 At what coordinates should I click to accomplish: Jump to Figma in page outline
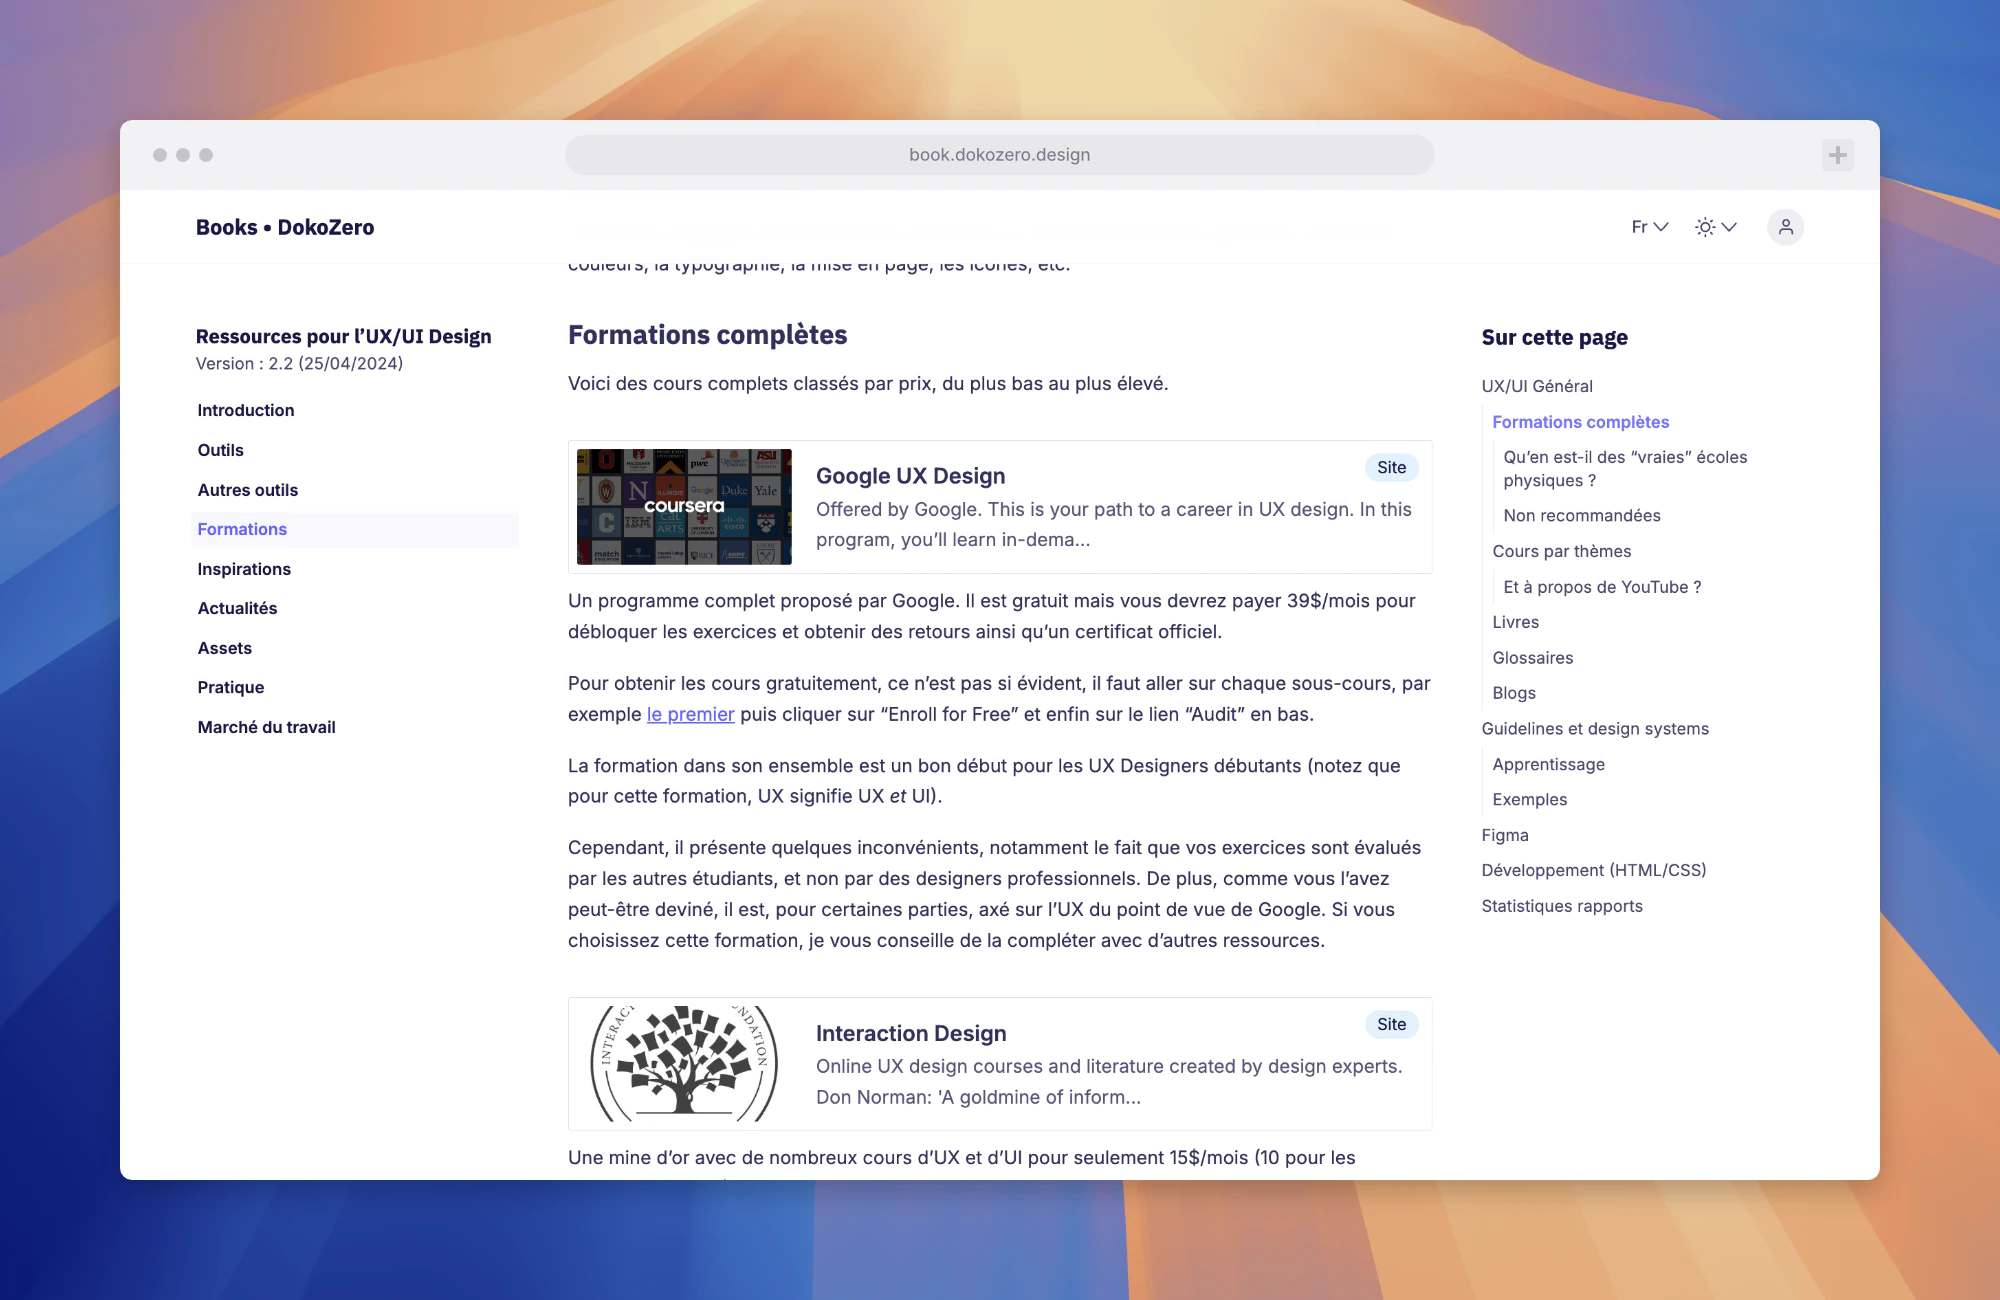coord(1504,835)
